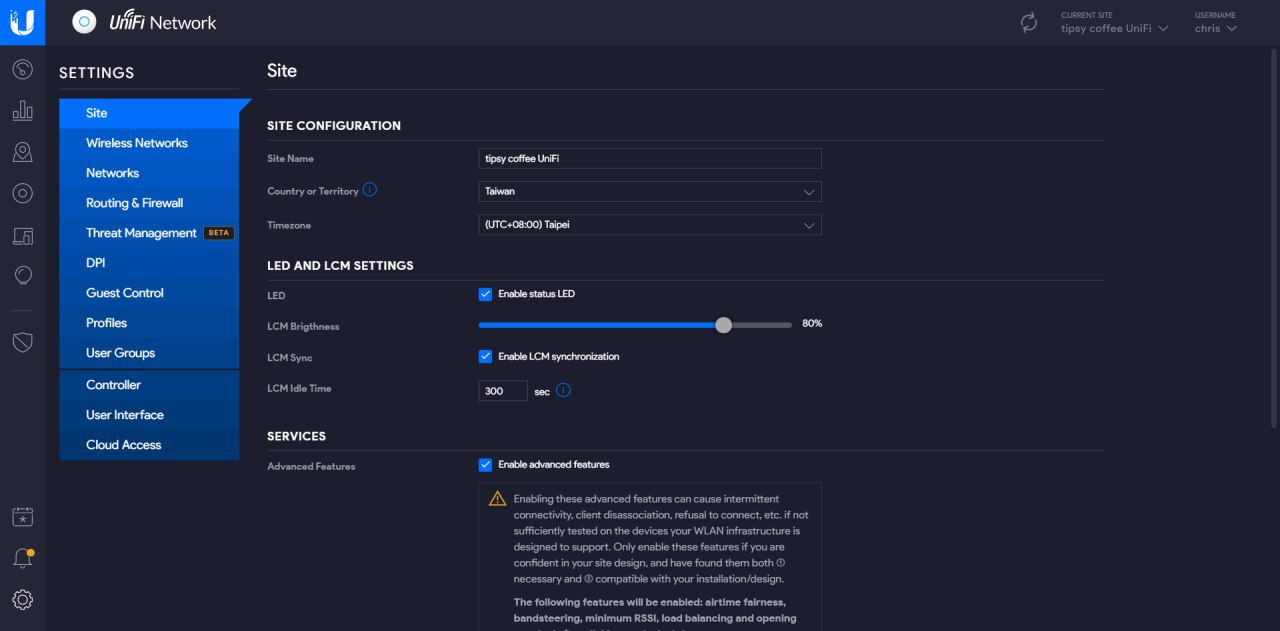Open the Clients monitor icon

(x=22, y=236)
